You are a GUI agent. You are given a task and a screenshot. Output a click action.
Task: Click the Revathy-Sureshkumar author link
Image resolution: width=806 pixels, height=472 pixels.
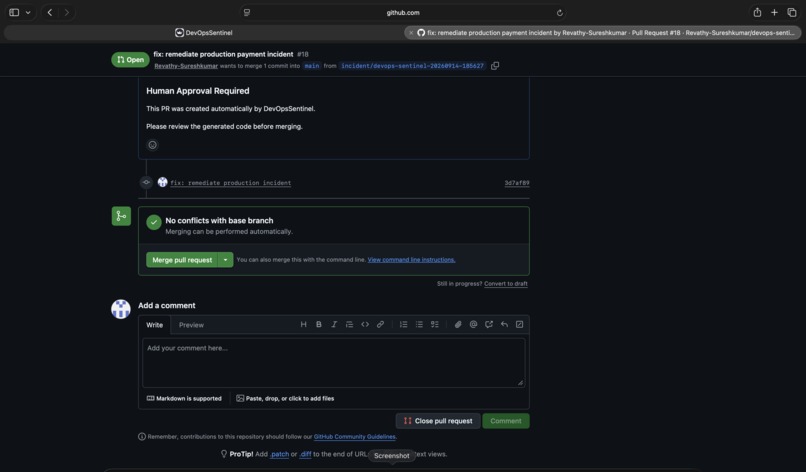pos(186,66)
